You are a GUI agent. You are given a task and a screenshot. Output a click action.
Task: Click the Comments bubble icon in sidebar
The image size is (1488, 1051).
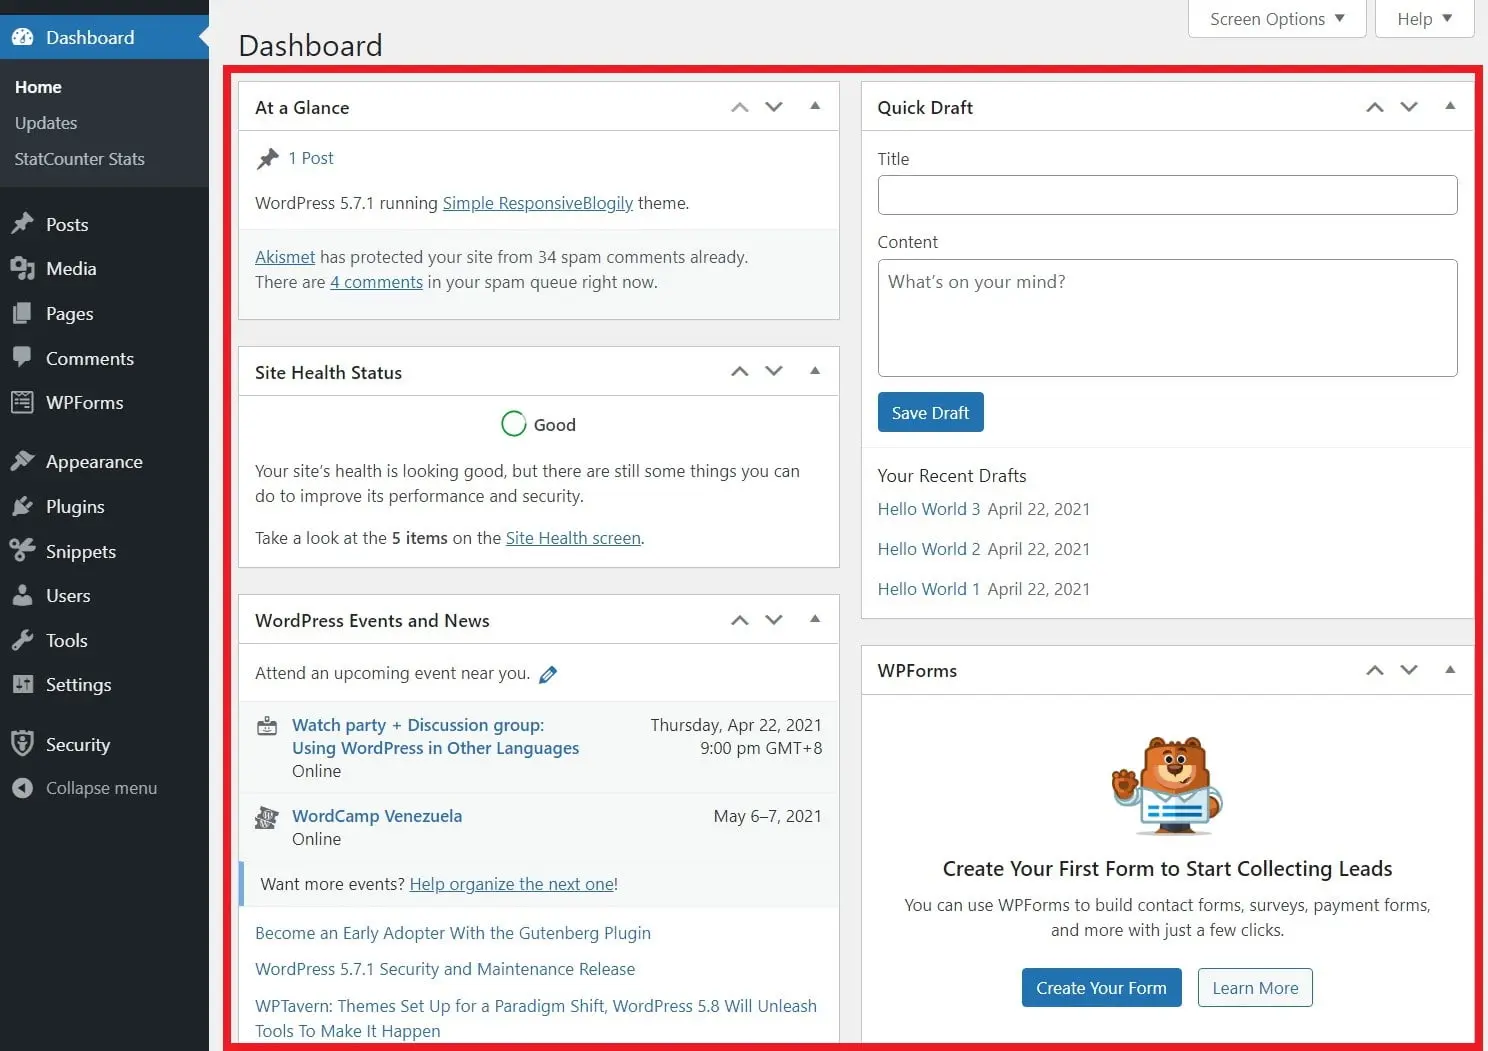pos(22,357)
